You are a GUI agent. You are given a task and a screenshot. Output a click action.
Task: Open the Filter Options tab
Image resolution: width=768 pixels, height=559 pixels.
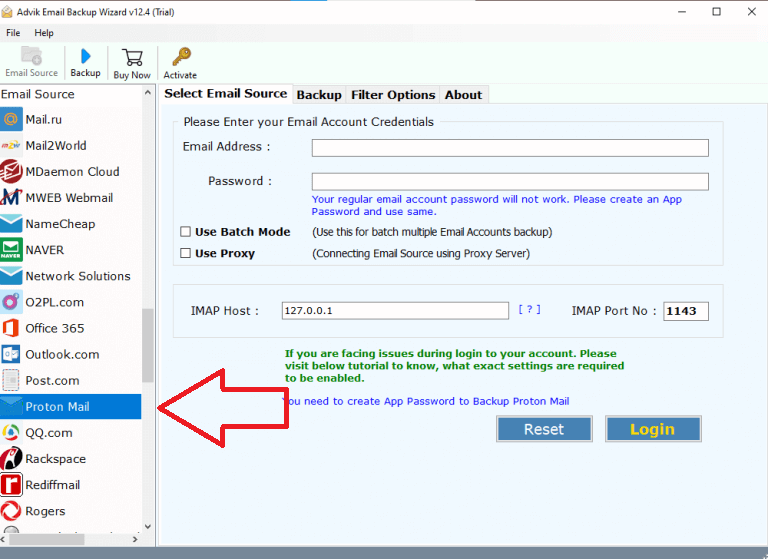393,95
